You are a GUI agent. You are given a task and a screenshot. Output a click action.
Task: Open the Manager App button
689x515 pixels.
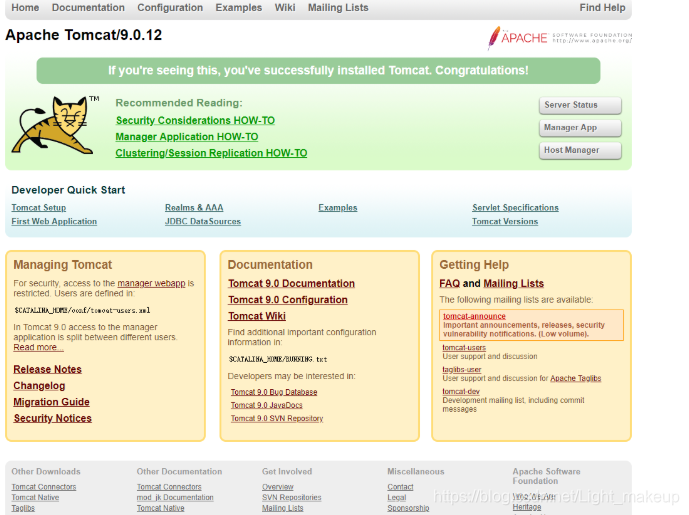click(580, 128)
